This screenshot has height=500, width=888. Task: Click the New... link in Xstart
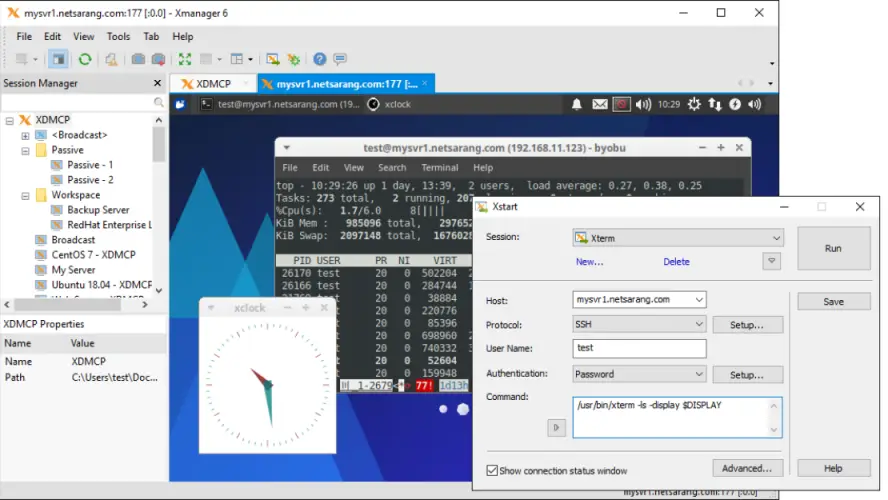point(589,262)
